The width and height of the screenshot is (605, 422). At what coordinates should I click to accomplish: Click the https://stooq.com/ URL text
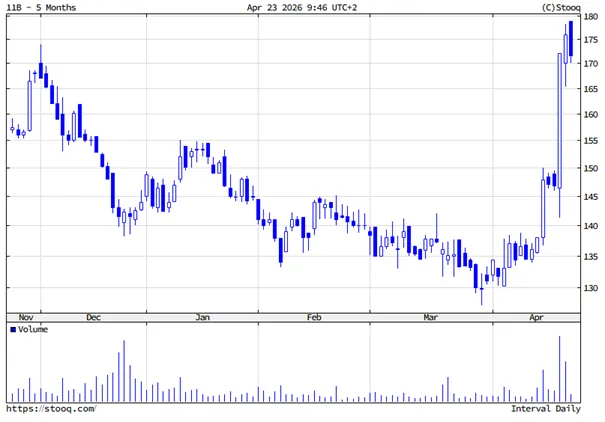[x=51, y=408]
